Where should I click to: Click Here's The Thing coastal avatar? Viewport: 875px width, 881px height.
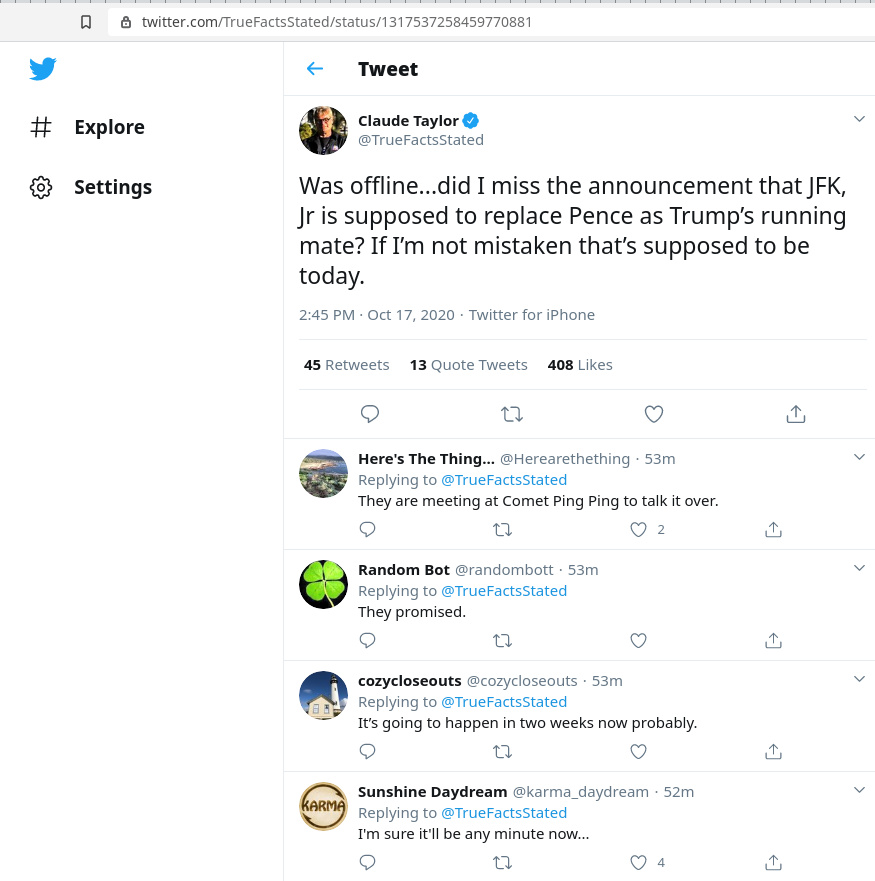323,474
